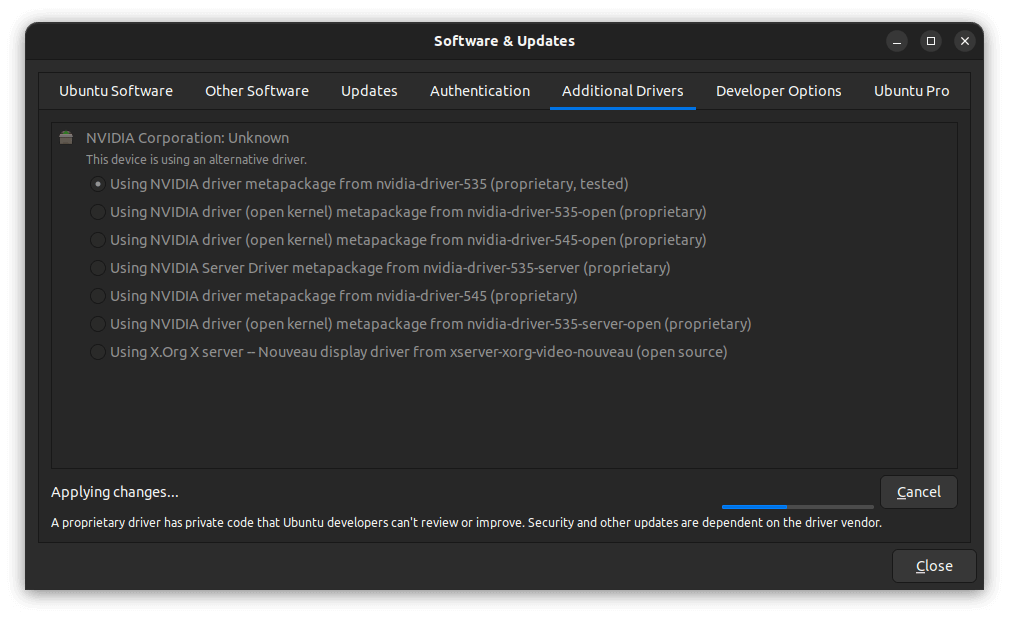The height and width of the screenshot is (618, 1009).
Task: Click the NVIDIA Corporation device icon
Action: [x=66, y=138]
